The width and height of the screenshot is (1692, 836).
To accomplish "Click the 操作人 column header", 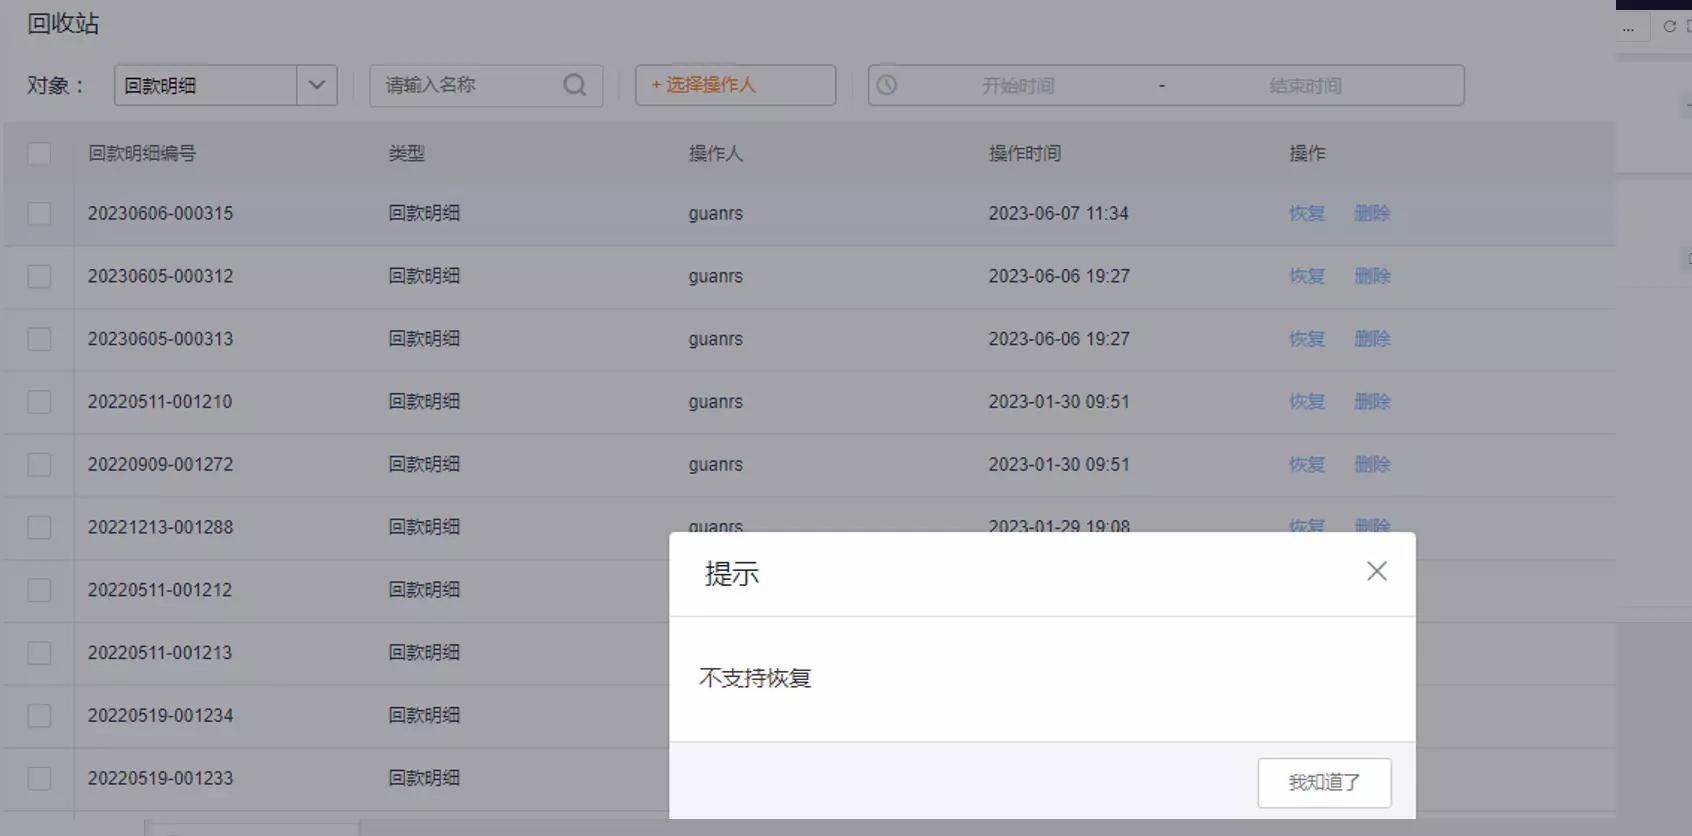I will pos(715,153).
